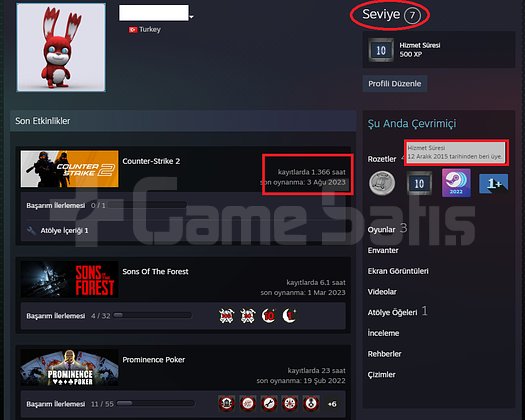
Task: Open the Atölye İçeriği 1 link
Action: [64, 230]
